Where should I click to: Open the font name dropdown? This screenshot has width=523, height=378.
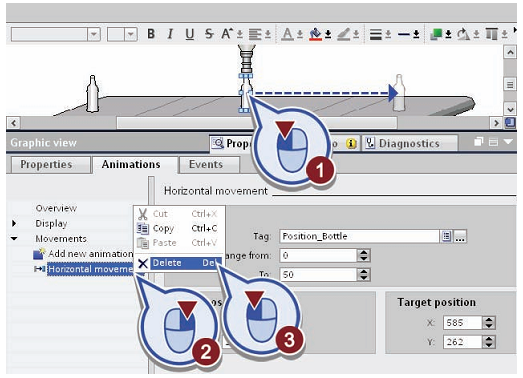[94, 34]
